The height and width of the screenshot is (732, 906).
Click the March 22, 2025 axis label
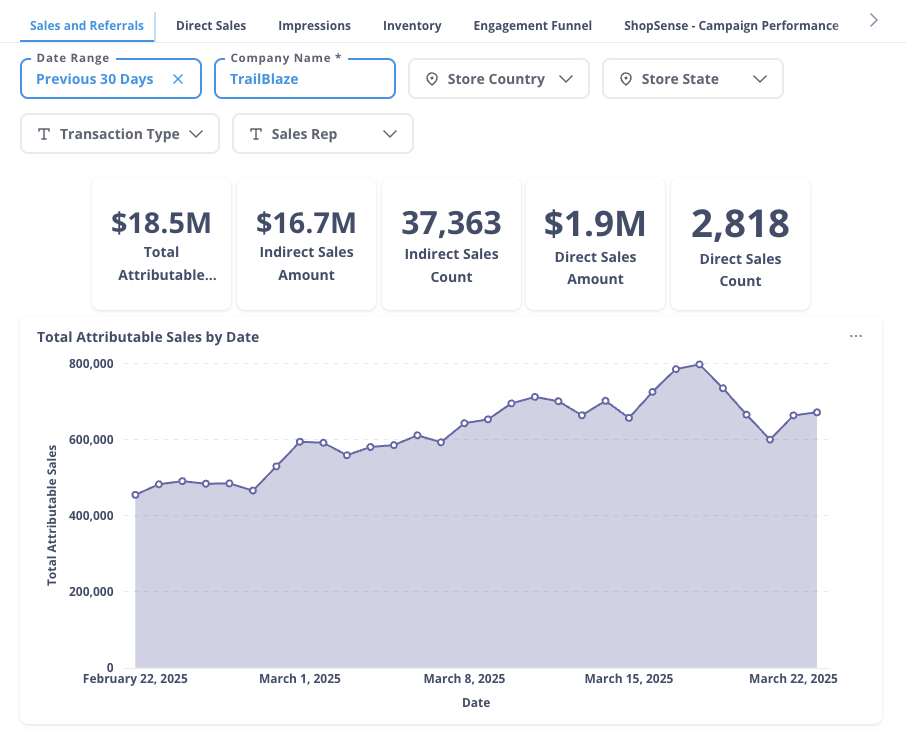[793, 679]
